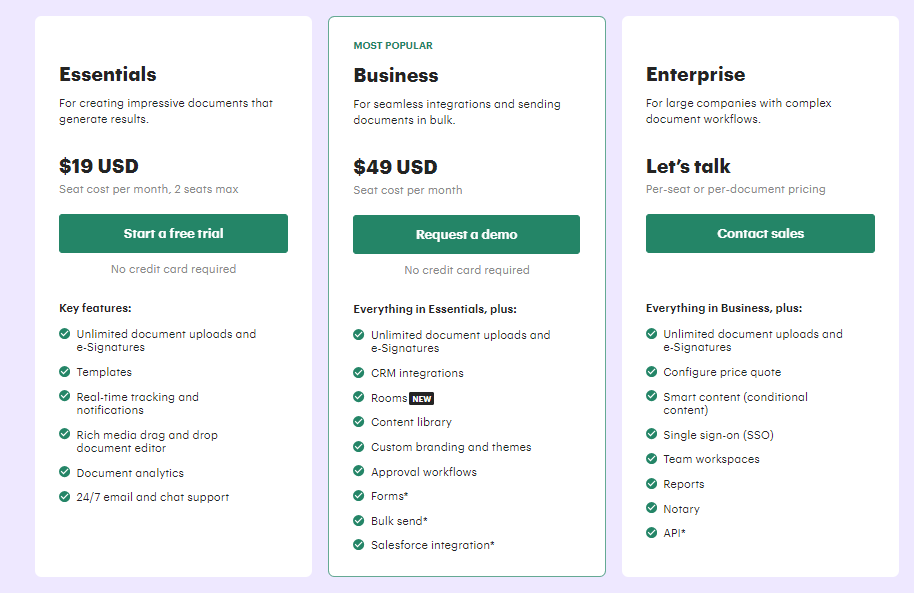Click checkmark icon beside Content library
Viewport: 914px width, 593px height.
(x=359, y=422)
